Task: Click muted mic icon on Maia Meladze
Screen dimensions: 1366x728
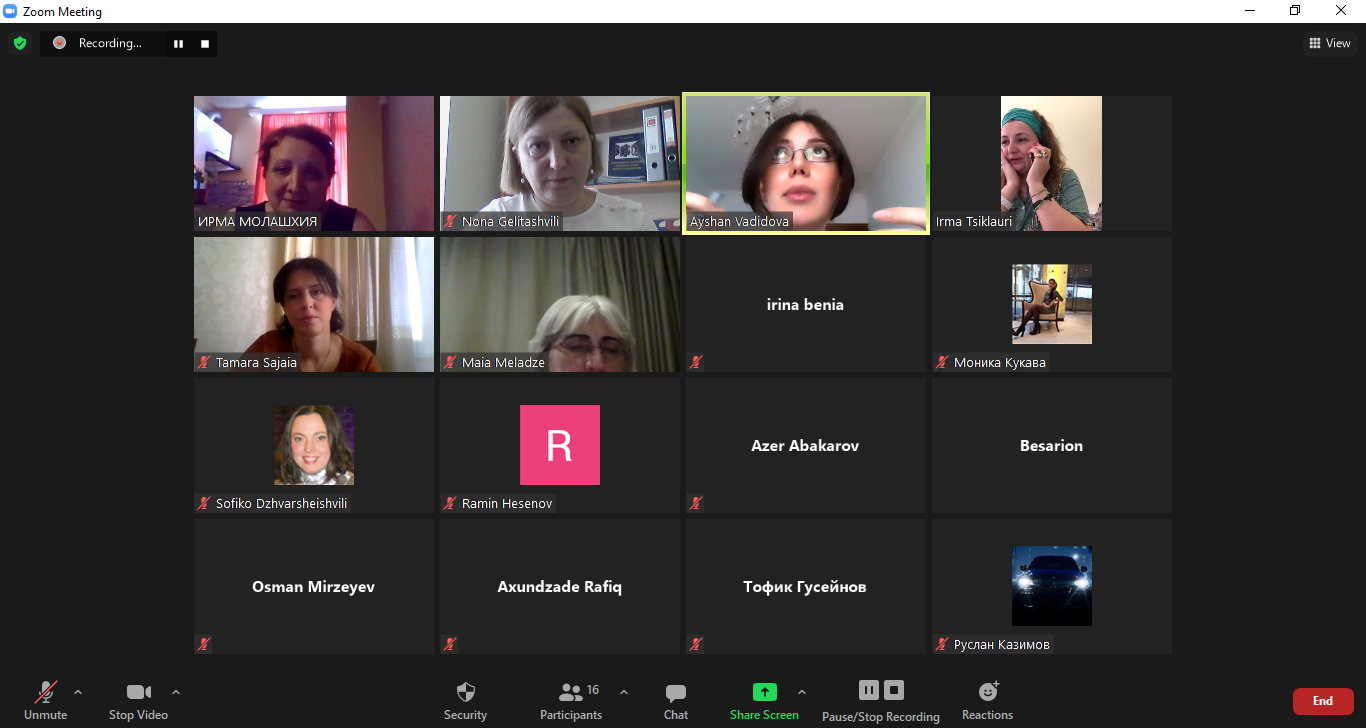Action: pyautogui.click(x=451, y=363)
